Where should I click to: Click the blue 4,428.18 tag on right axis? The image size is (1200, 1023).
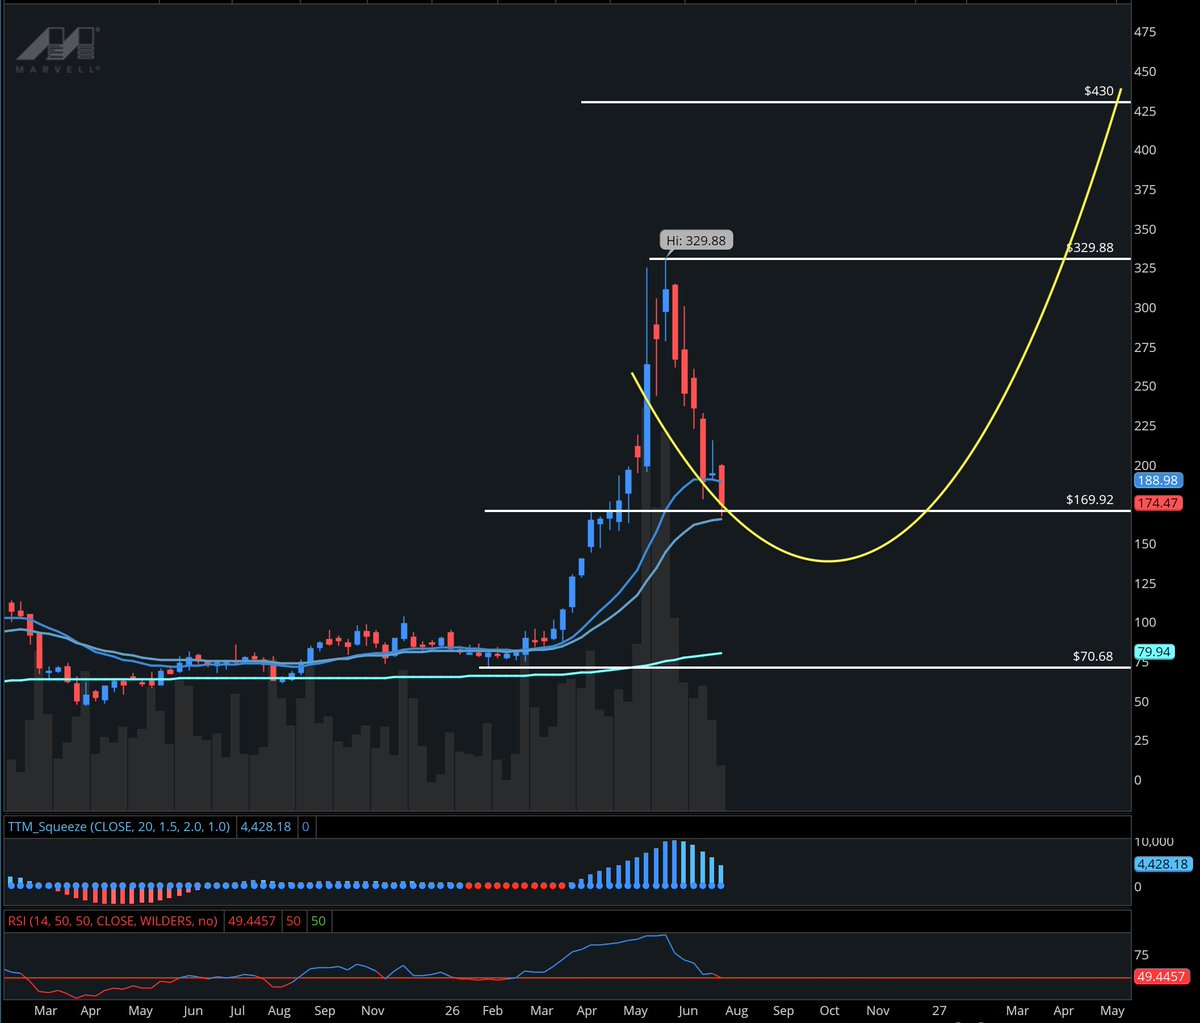point(1161,863)
